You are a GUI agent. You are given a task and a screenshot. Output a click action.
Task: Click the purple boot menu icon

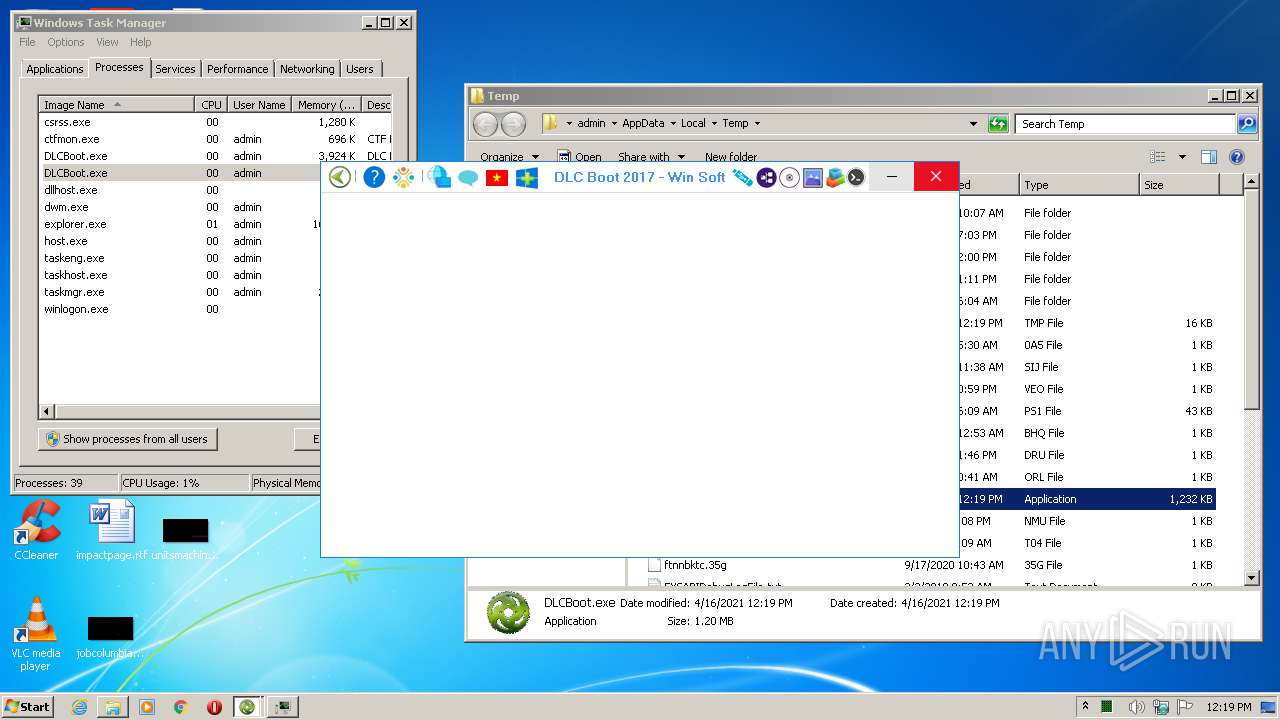767,177
